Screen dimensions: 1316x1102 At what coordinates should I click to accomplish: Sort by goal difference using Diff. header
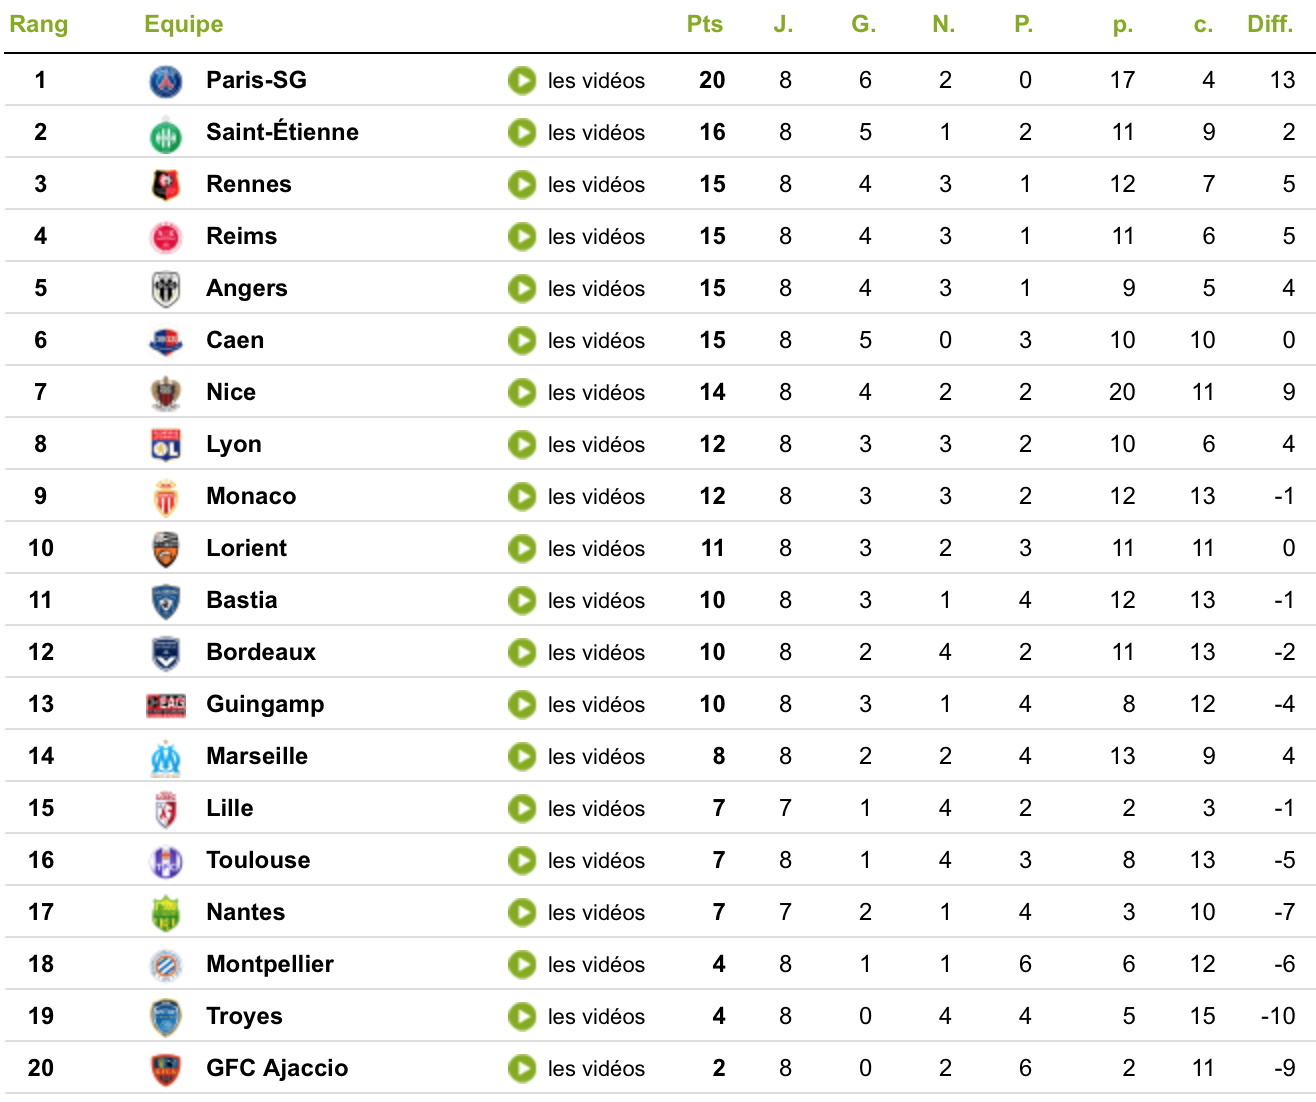coord(1269,24)
